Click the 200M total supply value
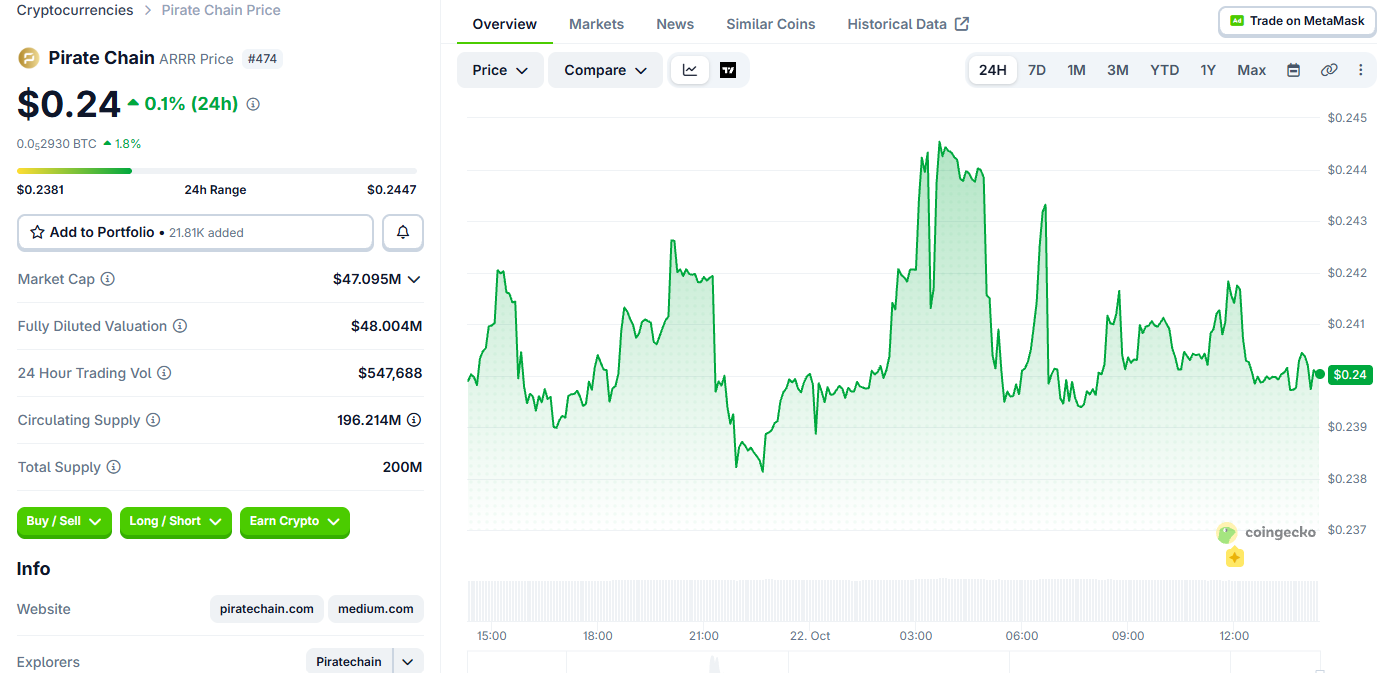1386x673 pixels. coord(402,467)
